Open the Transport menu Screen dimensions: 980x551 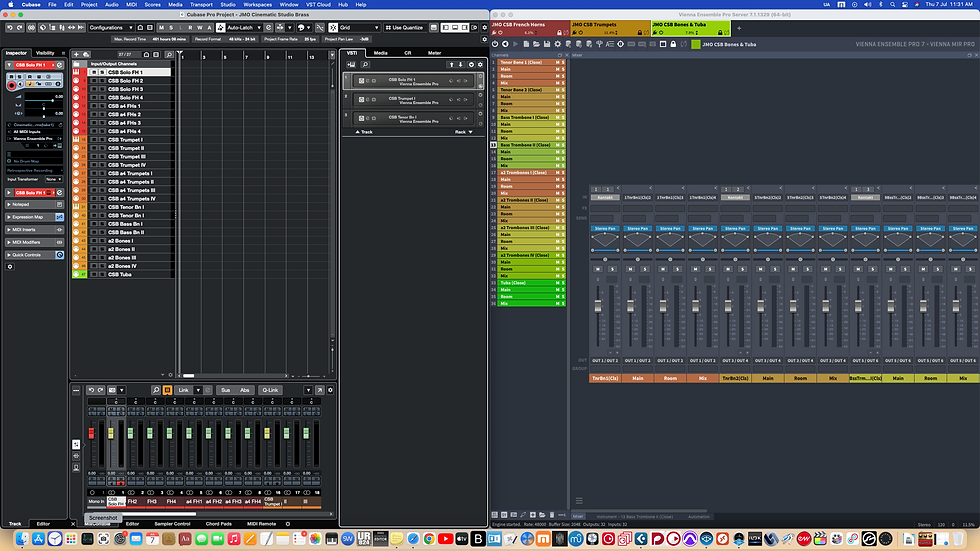point(201,4)
